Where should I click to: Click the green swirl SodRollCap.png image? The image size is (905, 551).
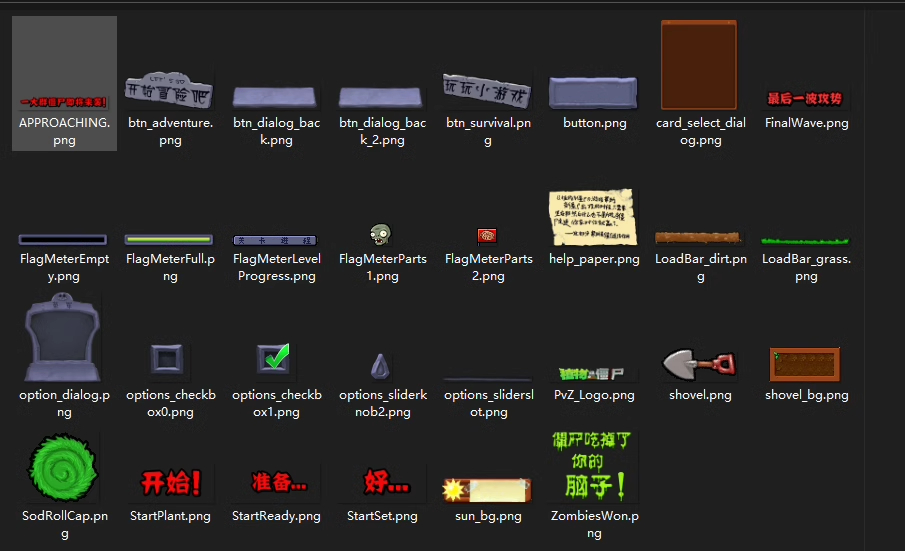[x=63, y=468]
